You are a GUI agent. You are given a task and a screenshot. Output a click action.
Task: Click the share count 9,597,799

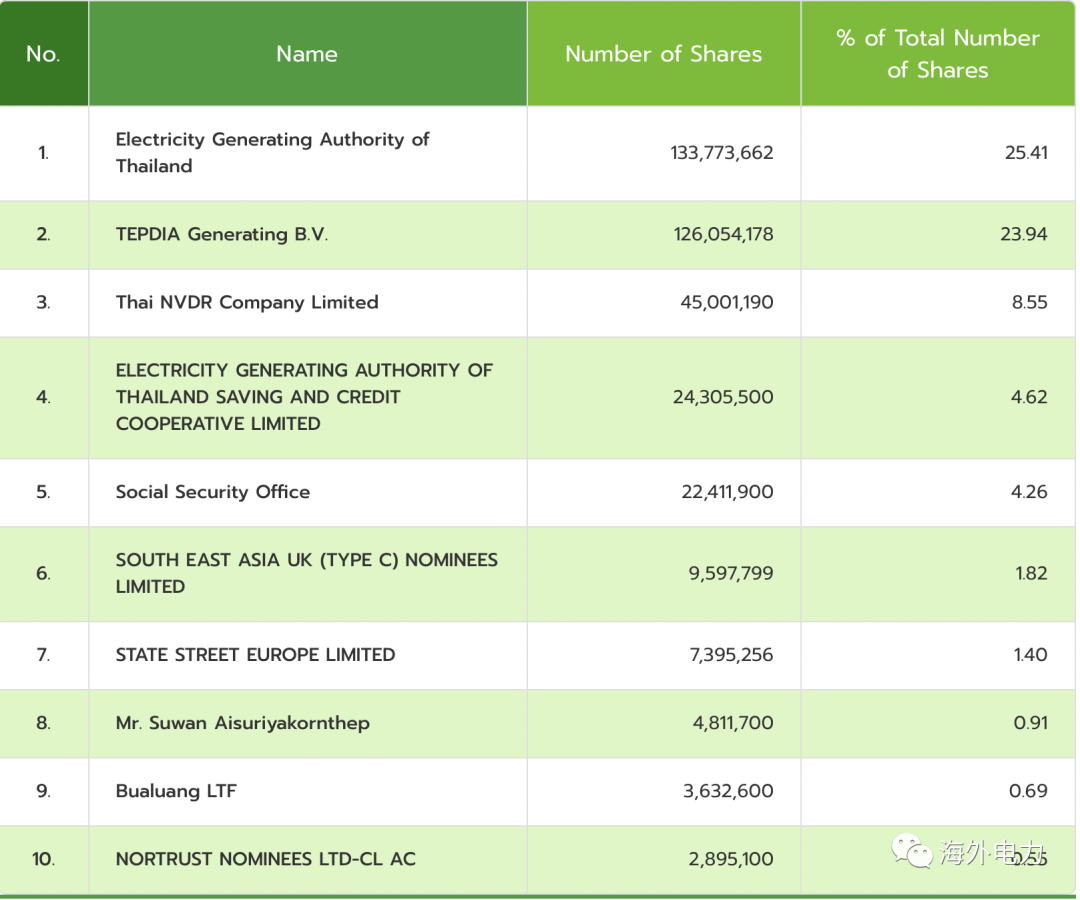coord(731,574)
